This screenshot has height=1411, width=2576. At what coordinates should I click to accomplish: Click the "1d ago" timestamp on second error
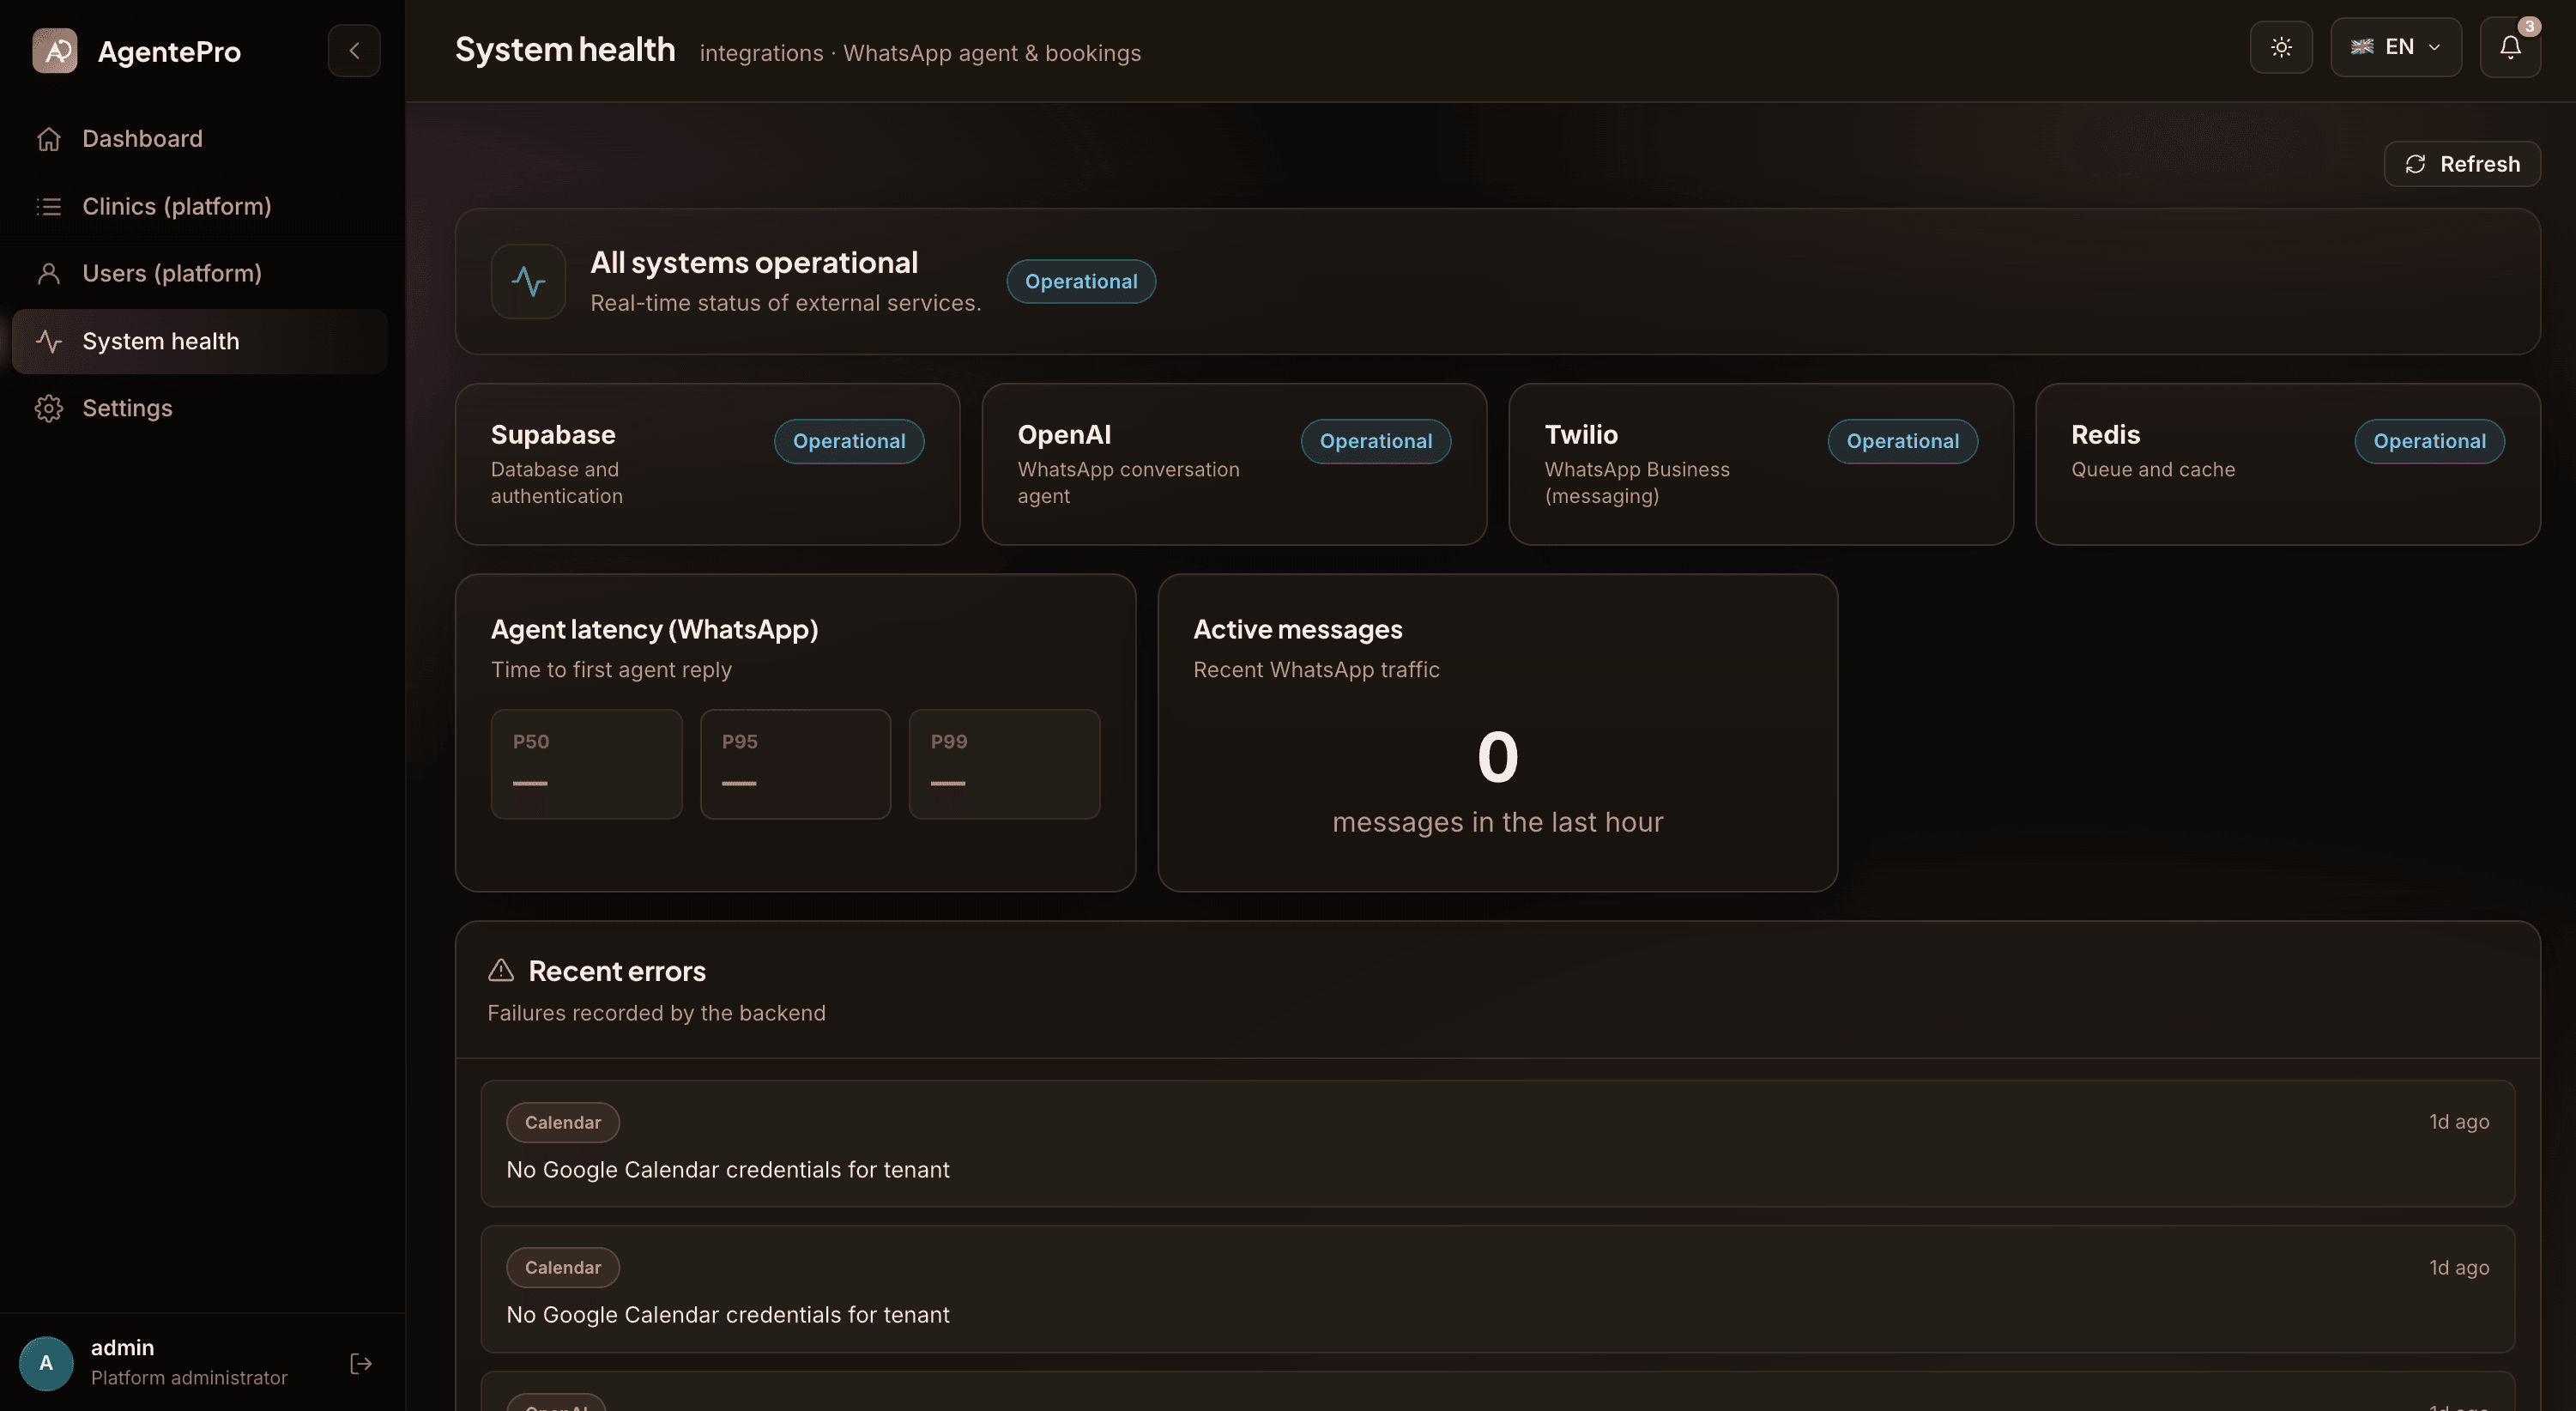[x=2459, y=1267]
